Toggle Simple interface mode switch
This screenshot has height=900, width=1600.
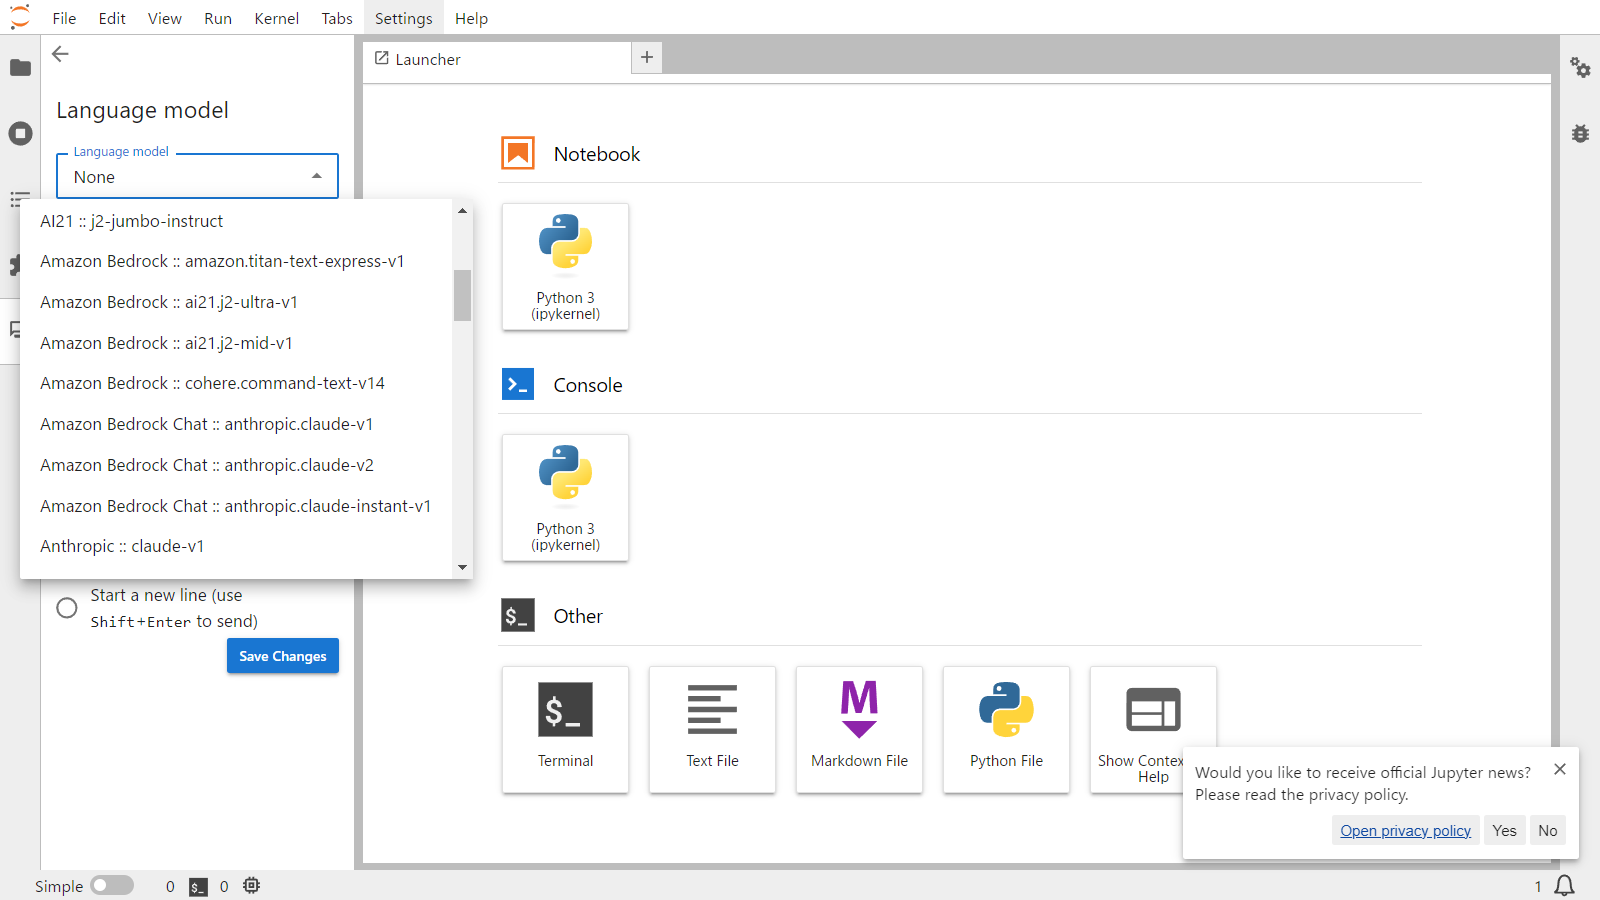click(x=112, y=886)
